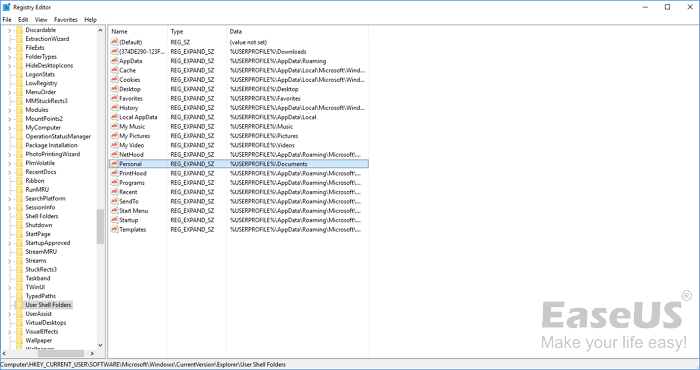Viewport: 700px width, 370px height.
Task: Expand the StartupApproved key
Action: click(9, 243)
